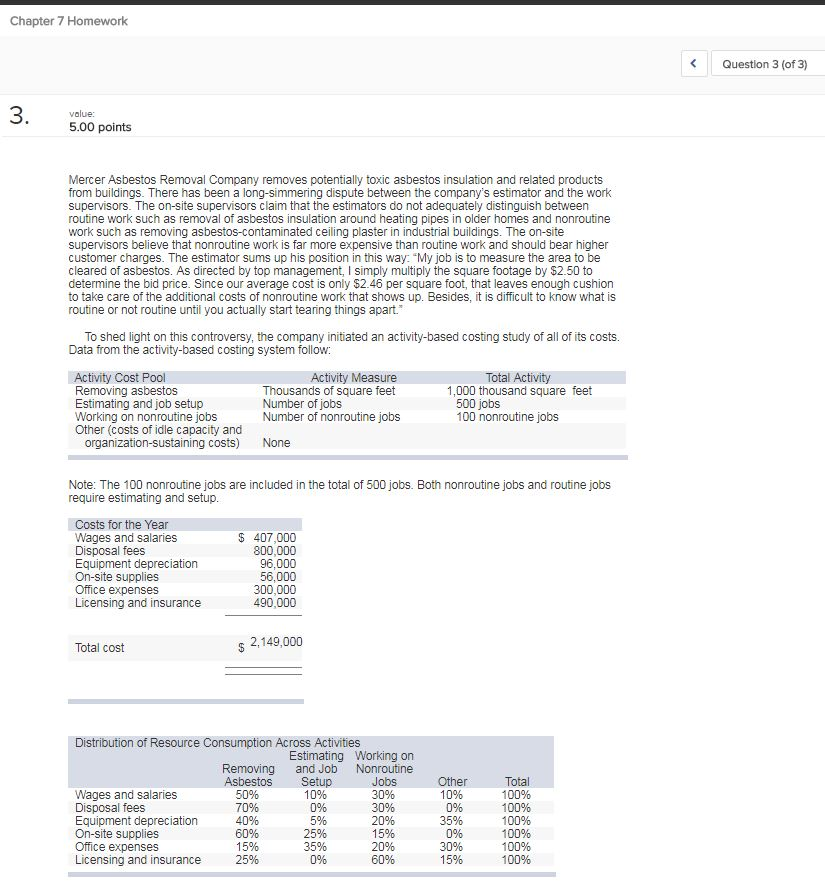Click the 56,000 on-site supplies amount

tap(277, 577)
